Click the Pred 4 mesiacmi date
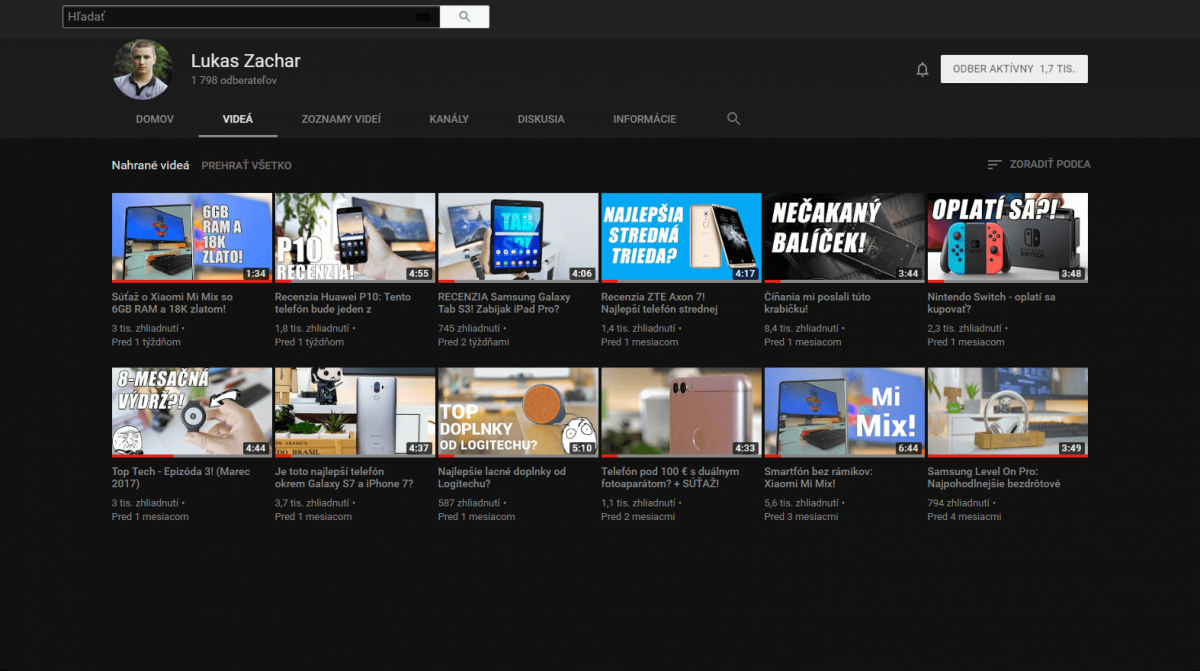 point(964,517)
